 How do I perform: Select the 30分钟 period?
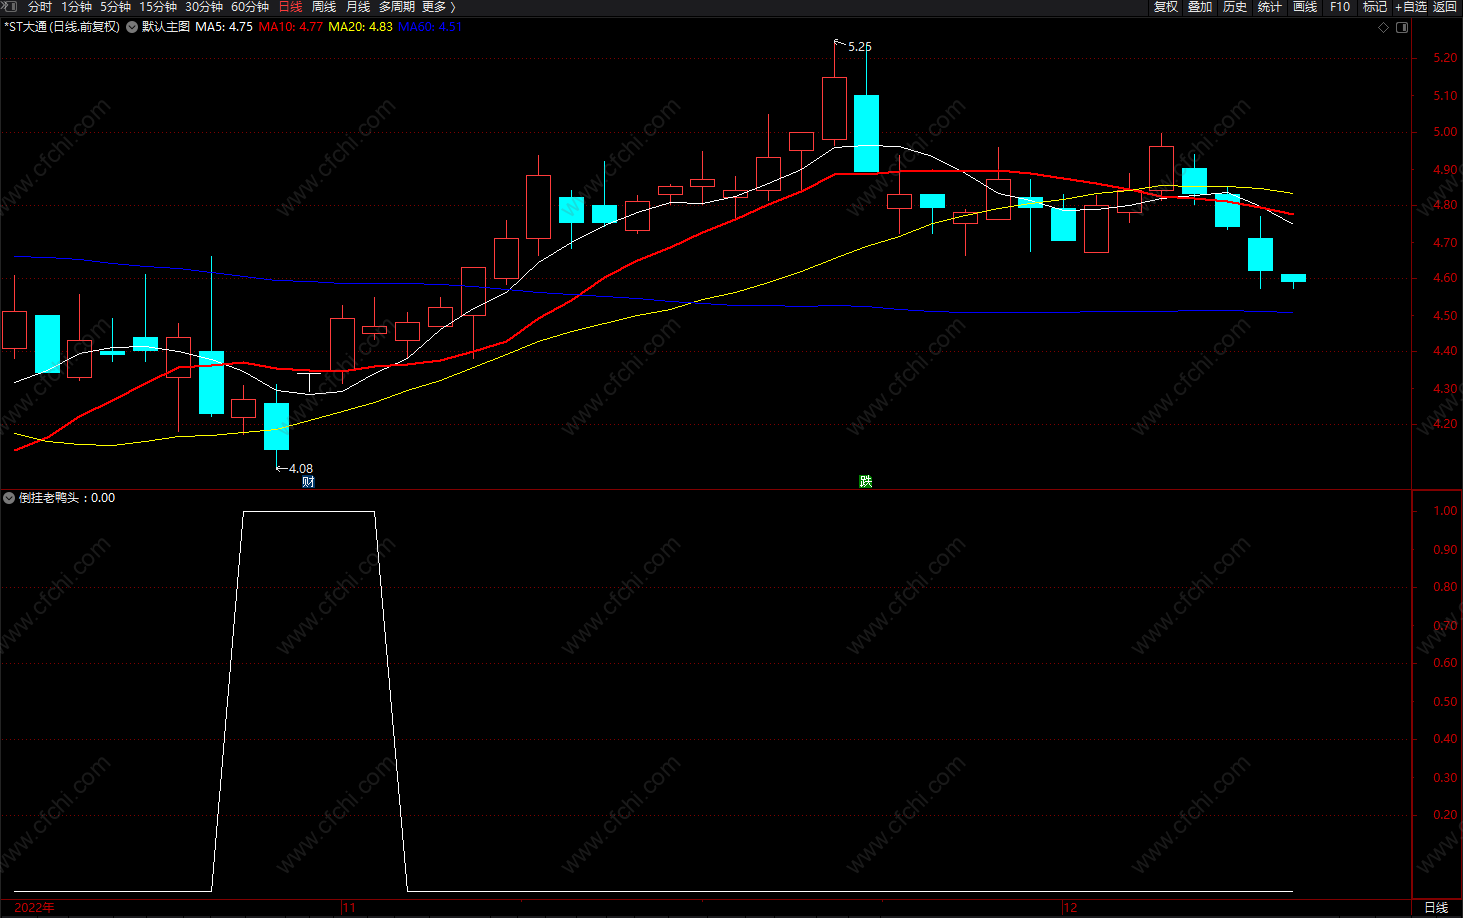(x=204, y=7)
